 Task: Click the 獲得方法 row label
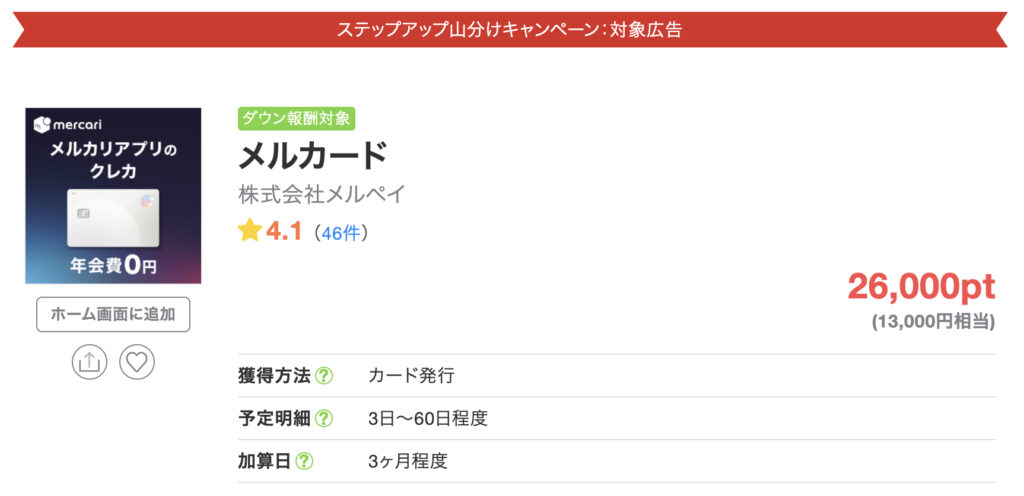click(274, 376)
